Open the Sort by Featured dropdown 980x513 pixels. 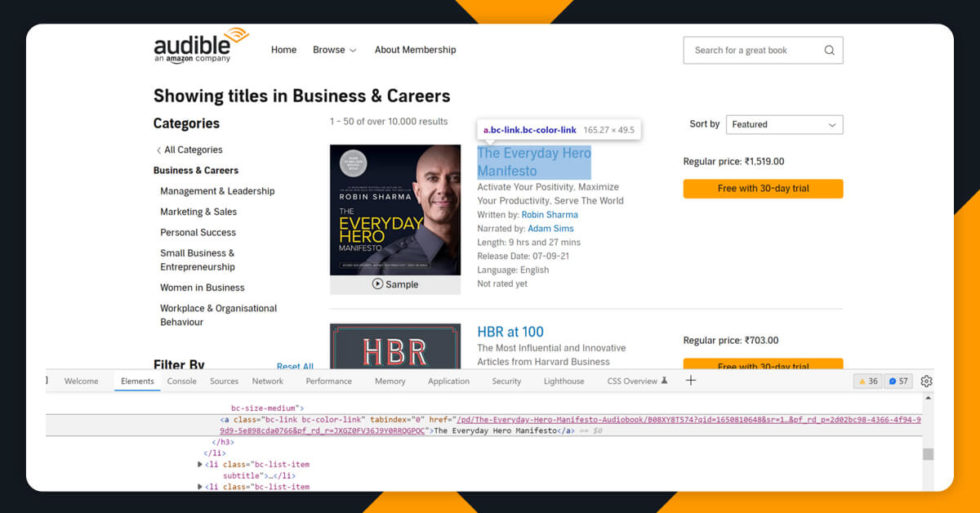tap(784, 124)
